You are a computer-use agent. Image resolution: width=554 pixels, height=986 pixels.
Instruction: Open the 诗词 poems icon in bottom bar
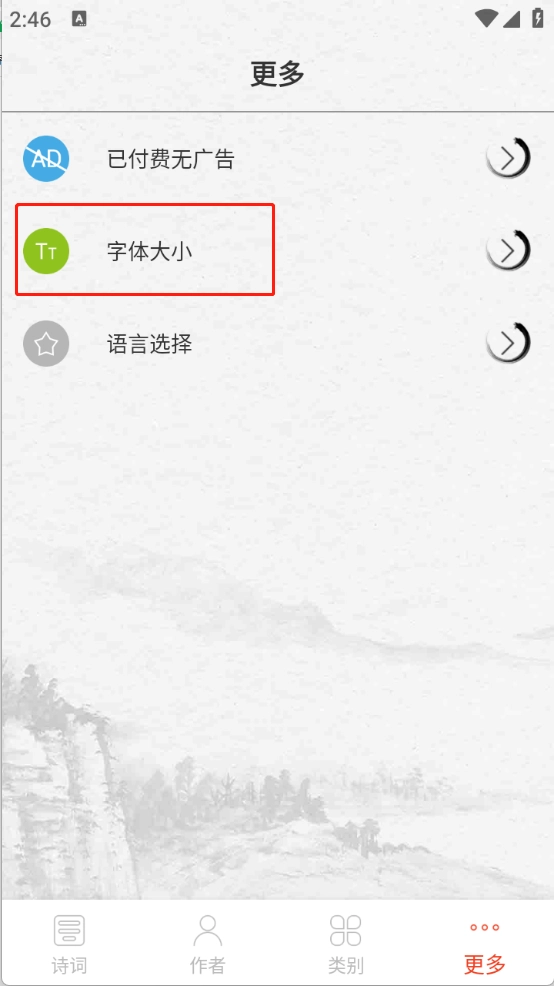(x=69, y=931)
